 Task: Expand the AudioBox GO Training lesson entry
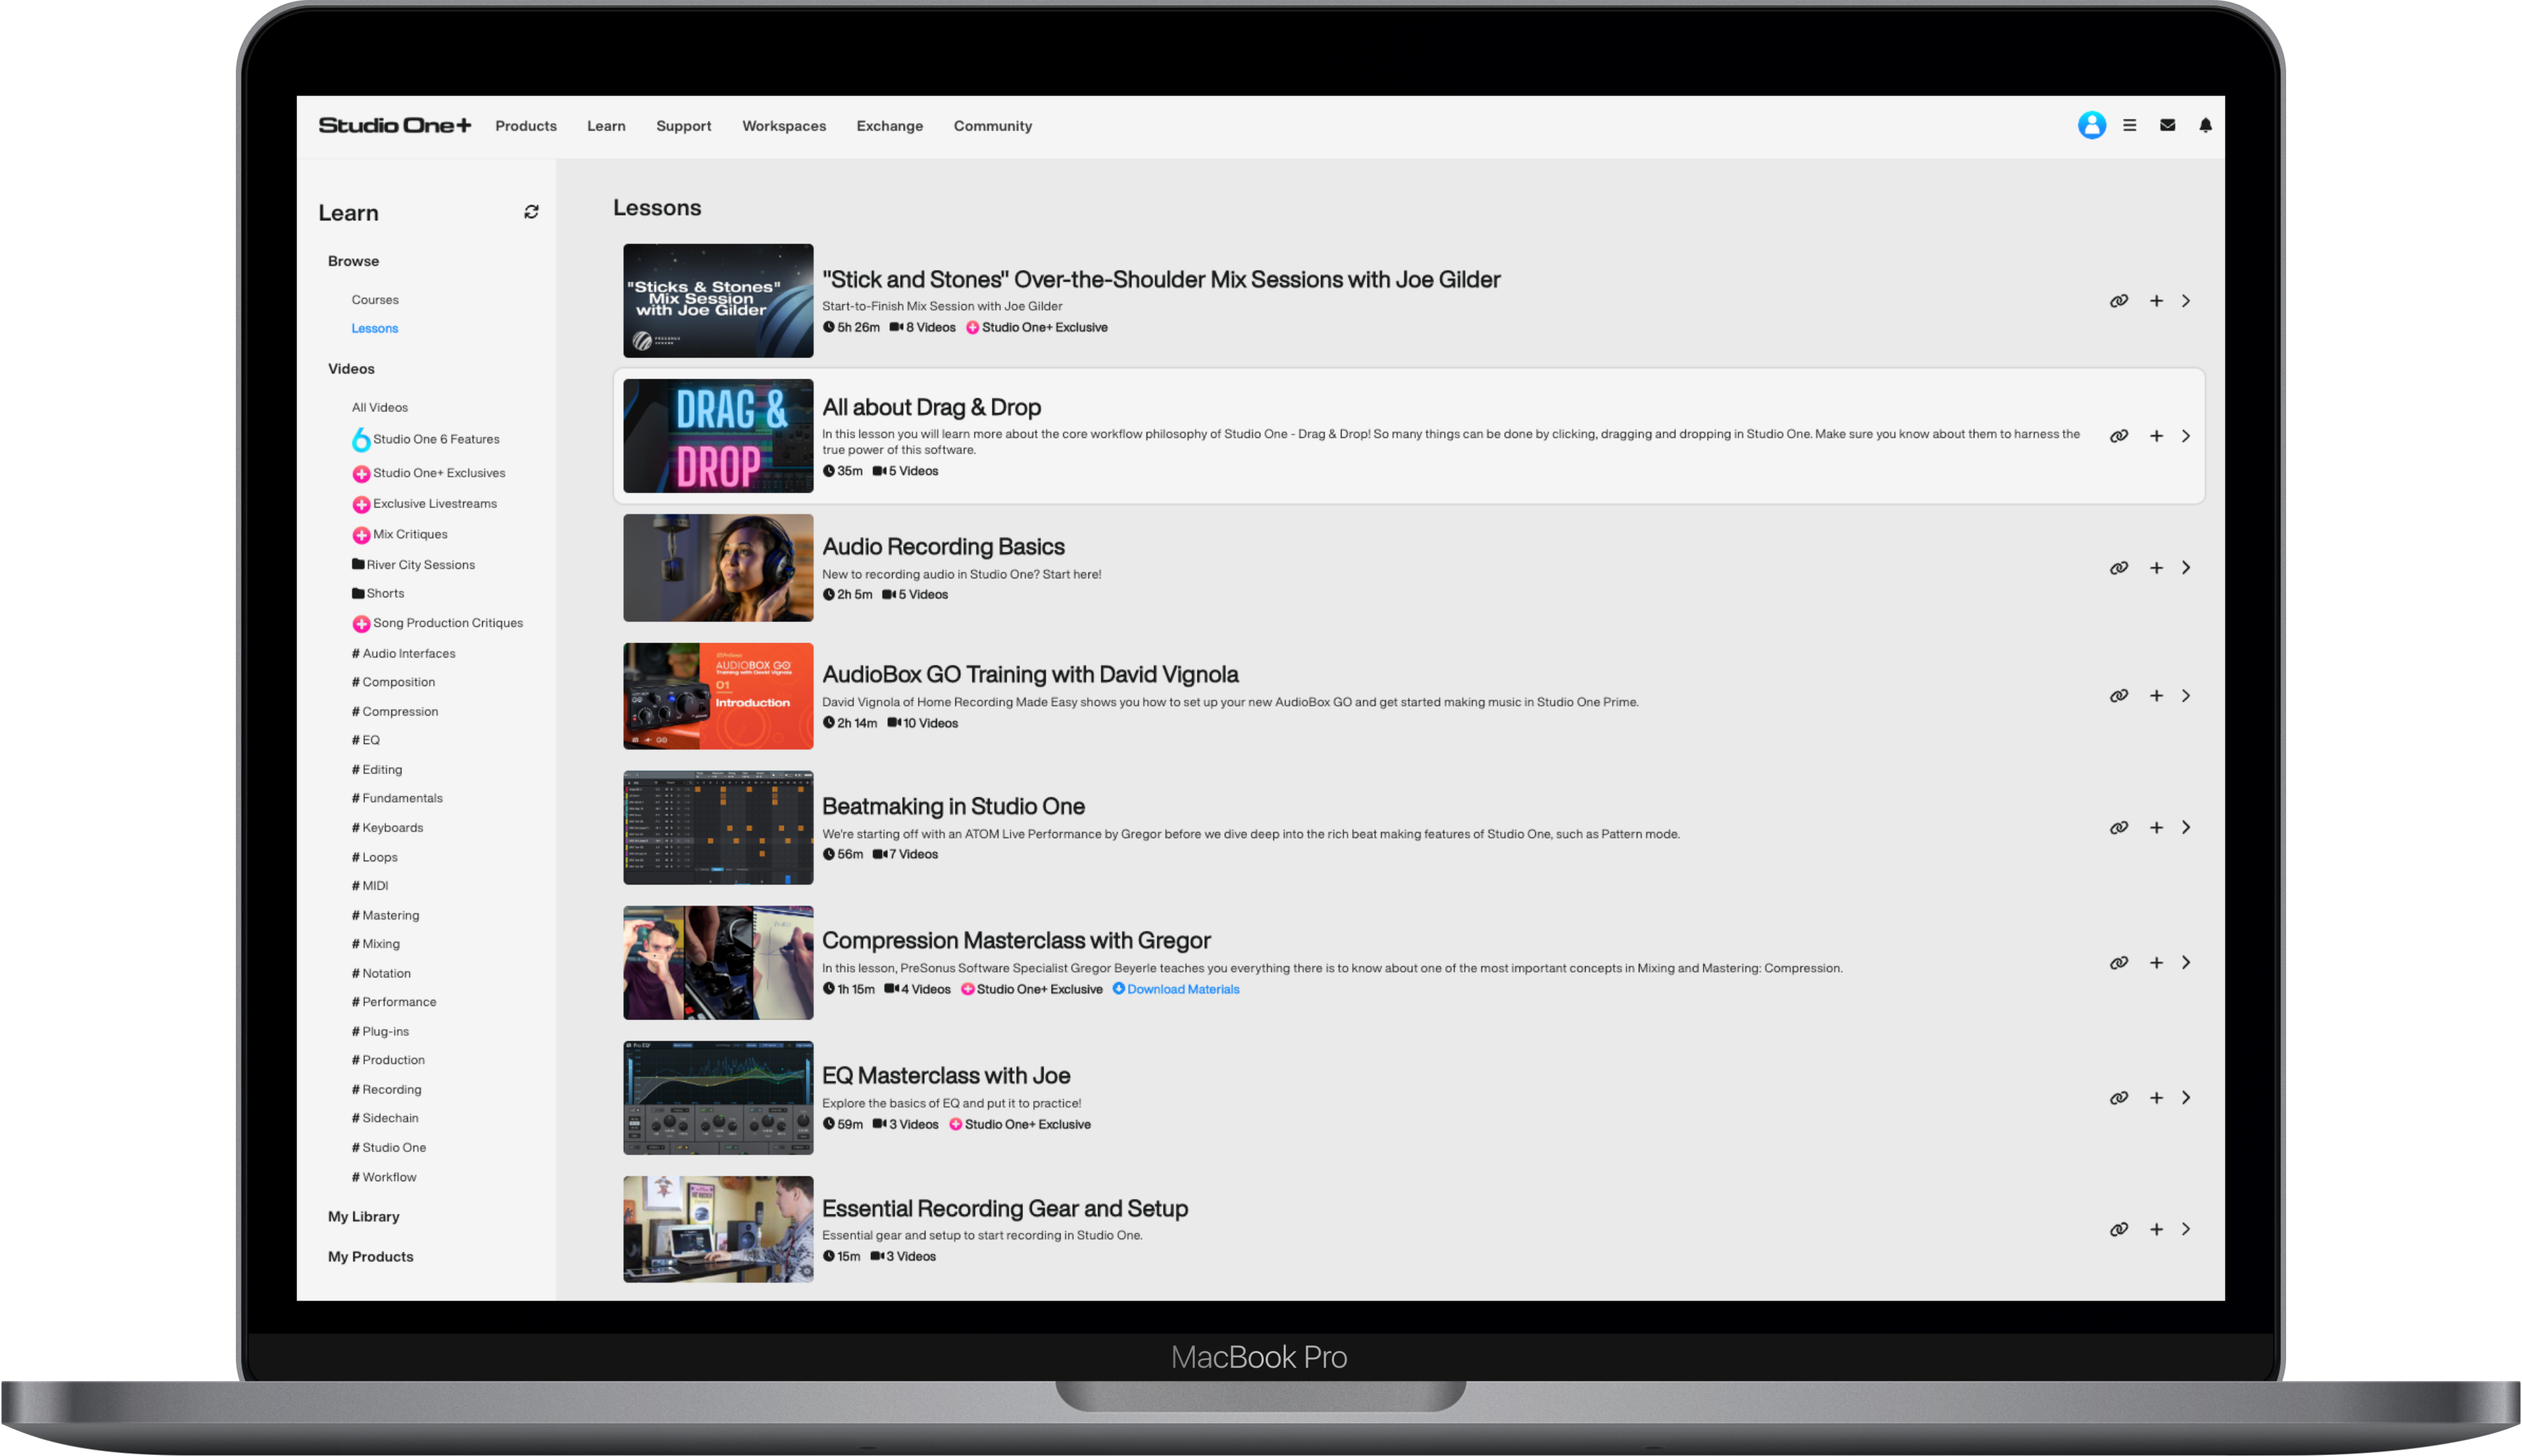2186,694
